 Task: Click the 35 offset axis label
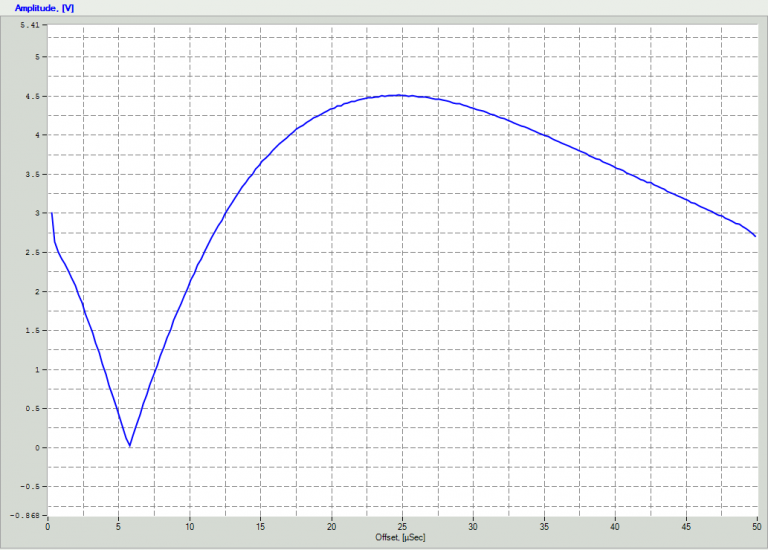click(544, 526)
